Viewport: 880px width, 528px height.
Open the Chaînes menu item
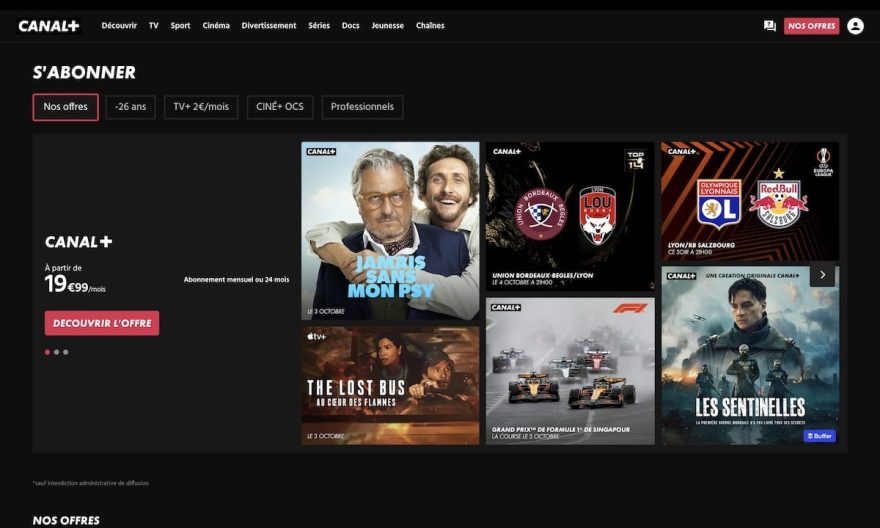click(430, 25)
